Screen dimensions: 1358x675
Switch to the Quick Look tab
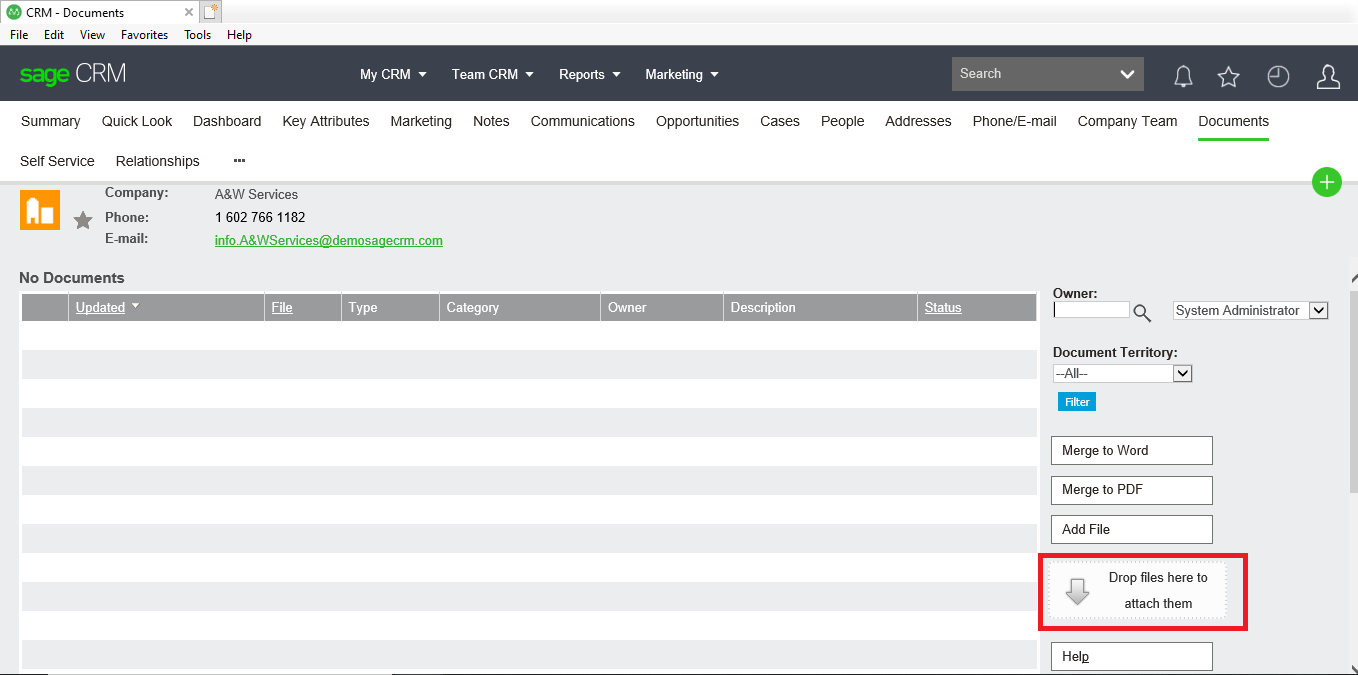137,121
